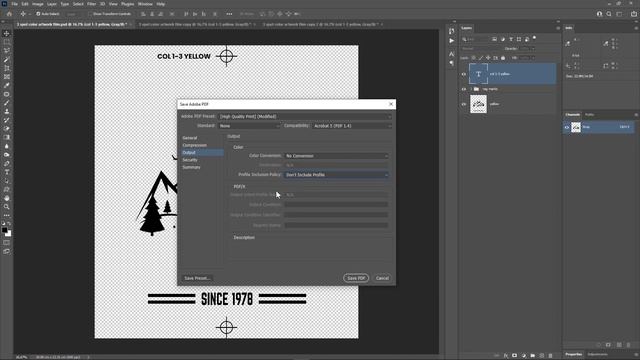The width and height of the screenshot is (640, 360).
Task: Click the Save PDF button
Action: coord(356,278)
